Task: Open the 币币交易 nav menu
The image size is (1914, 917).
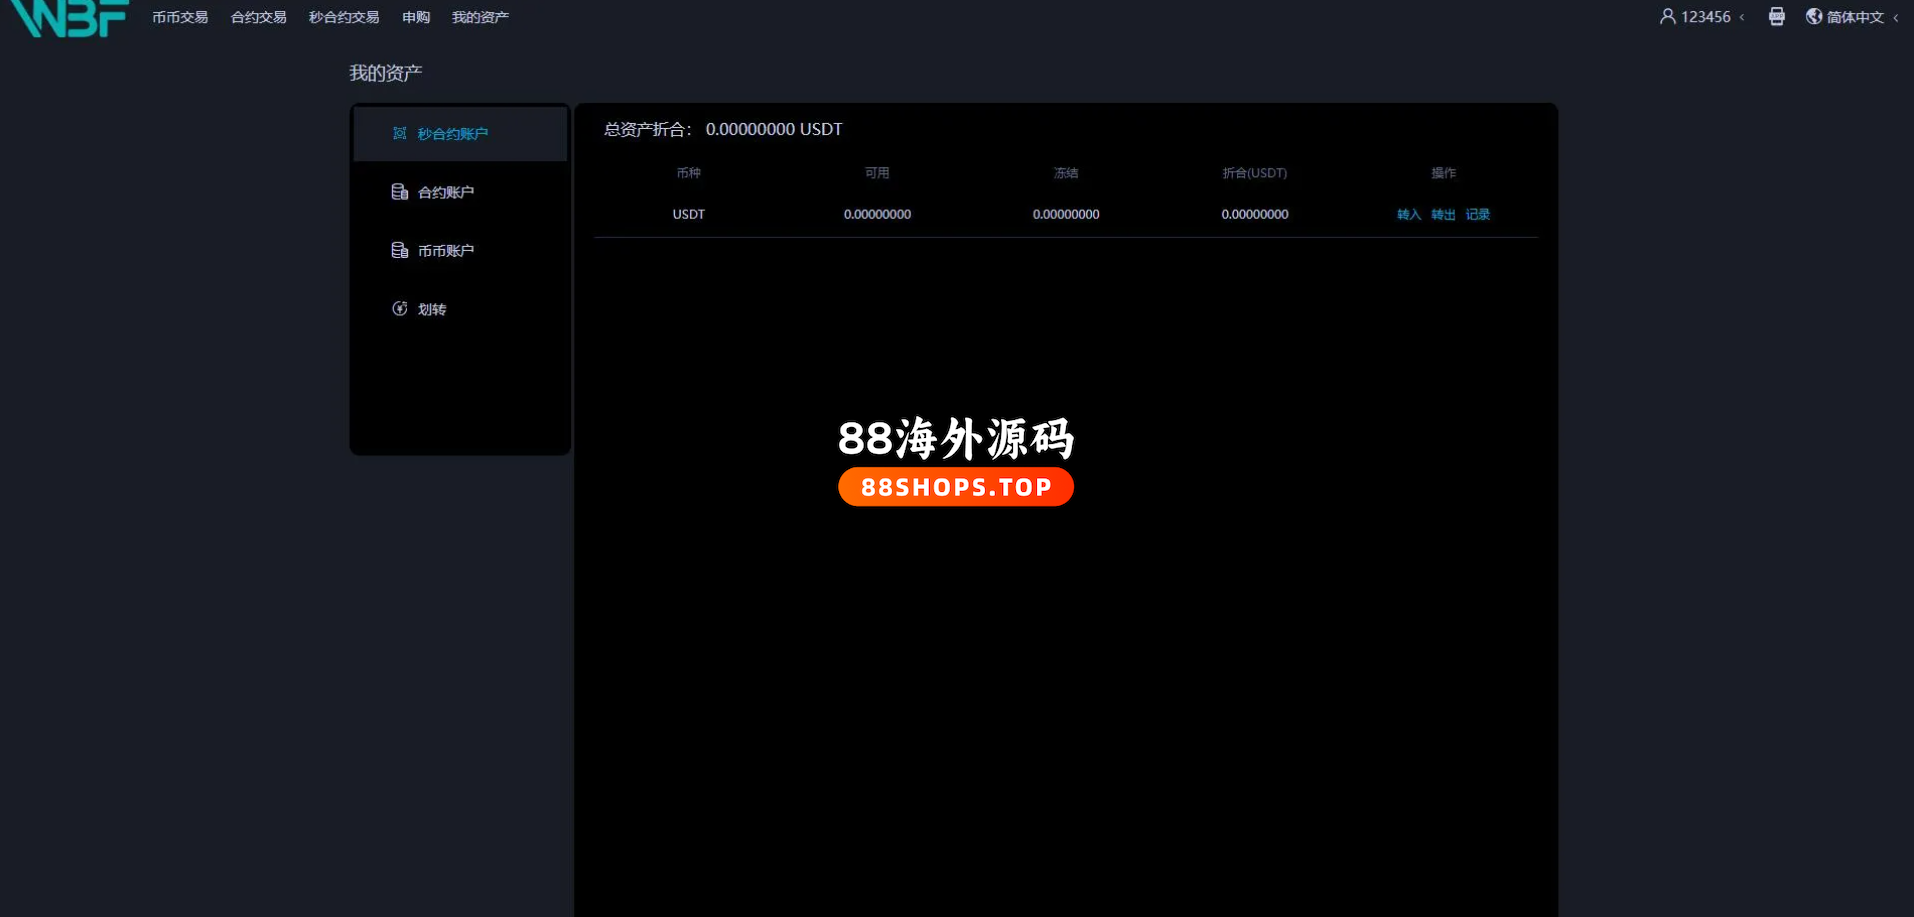Action: [x=180, y=17]
